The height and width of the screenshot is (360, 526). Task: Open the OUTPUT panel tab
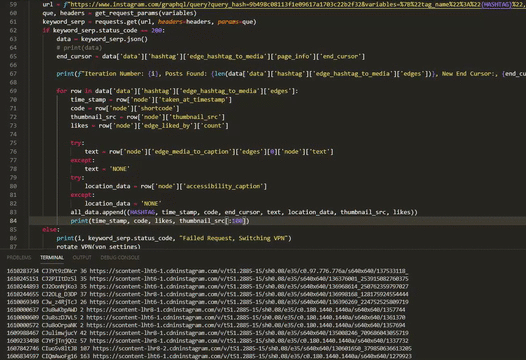[82, 257]
